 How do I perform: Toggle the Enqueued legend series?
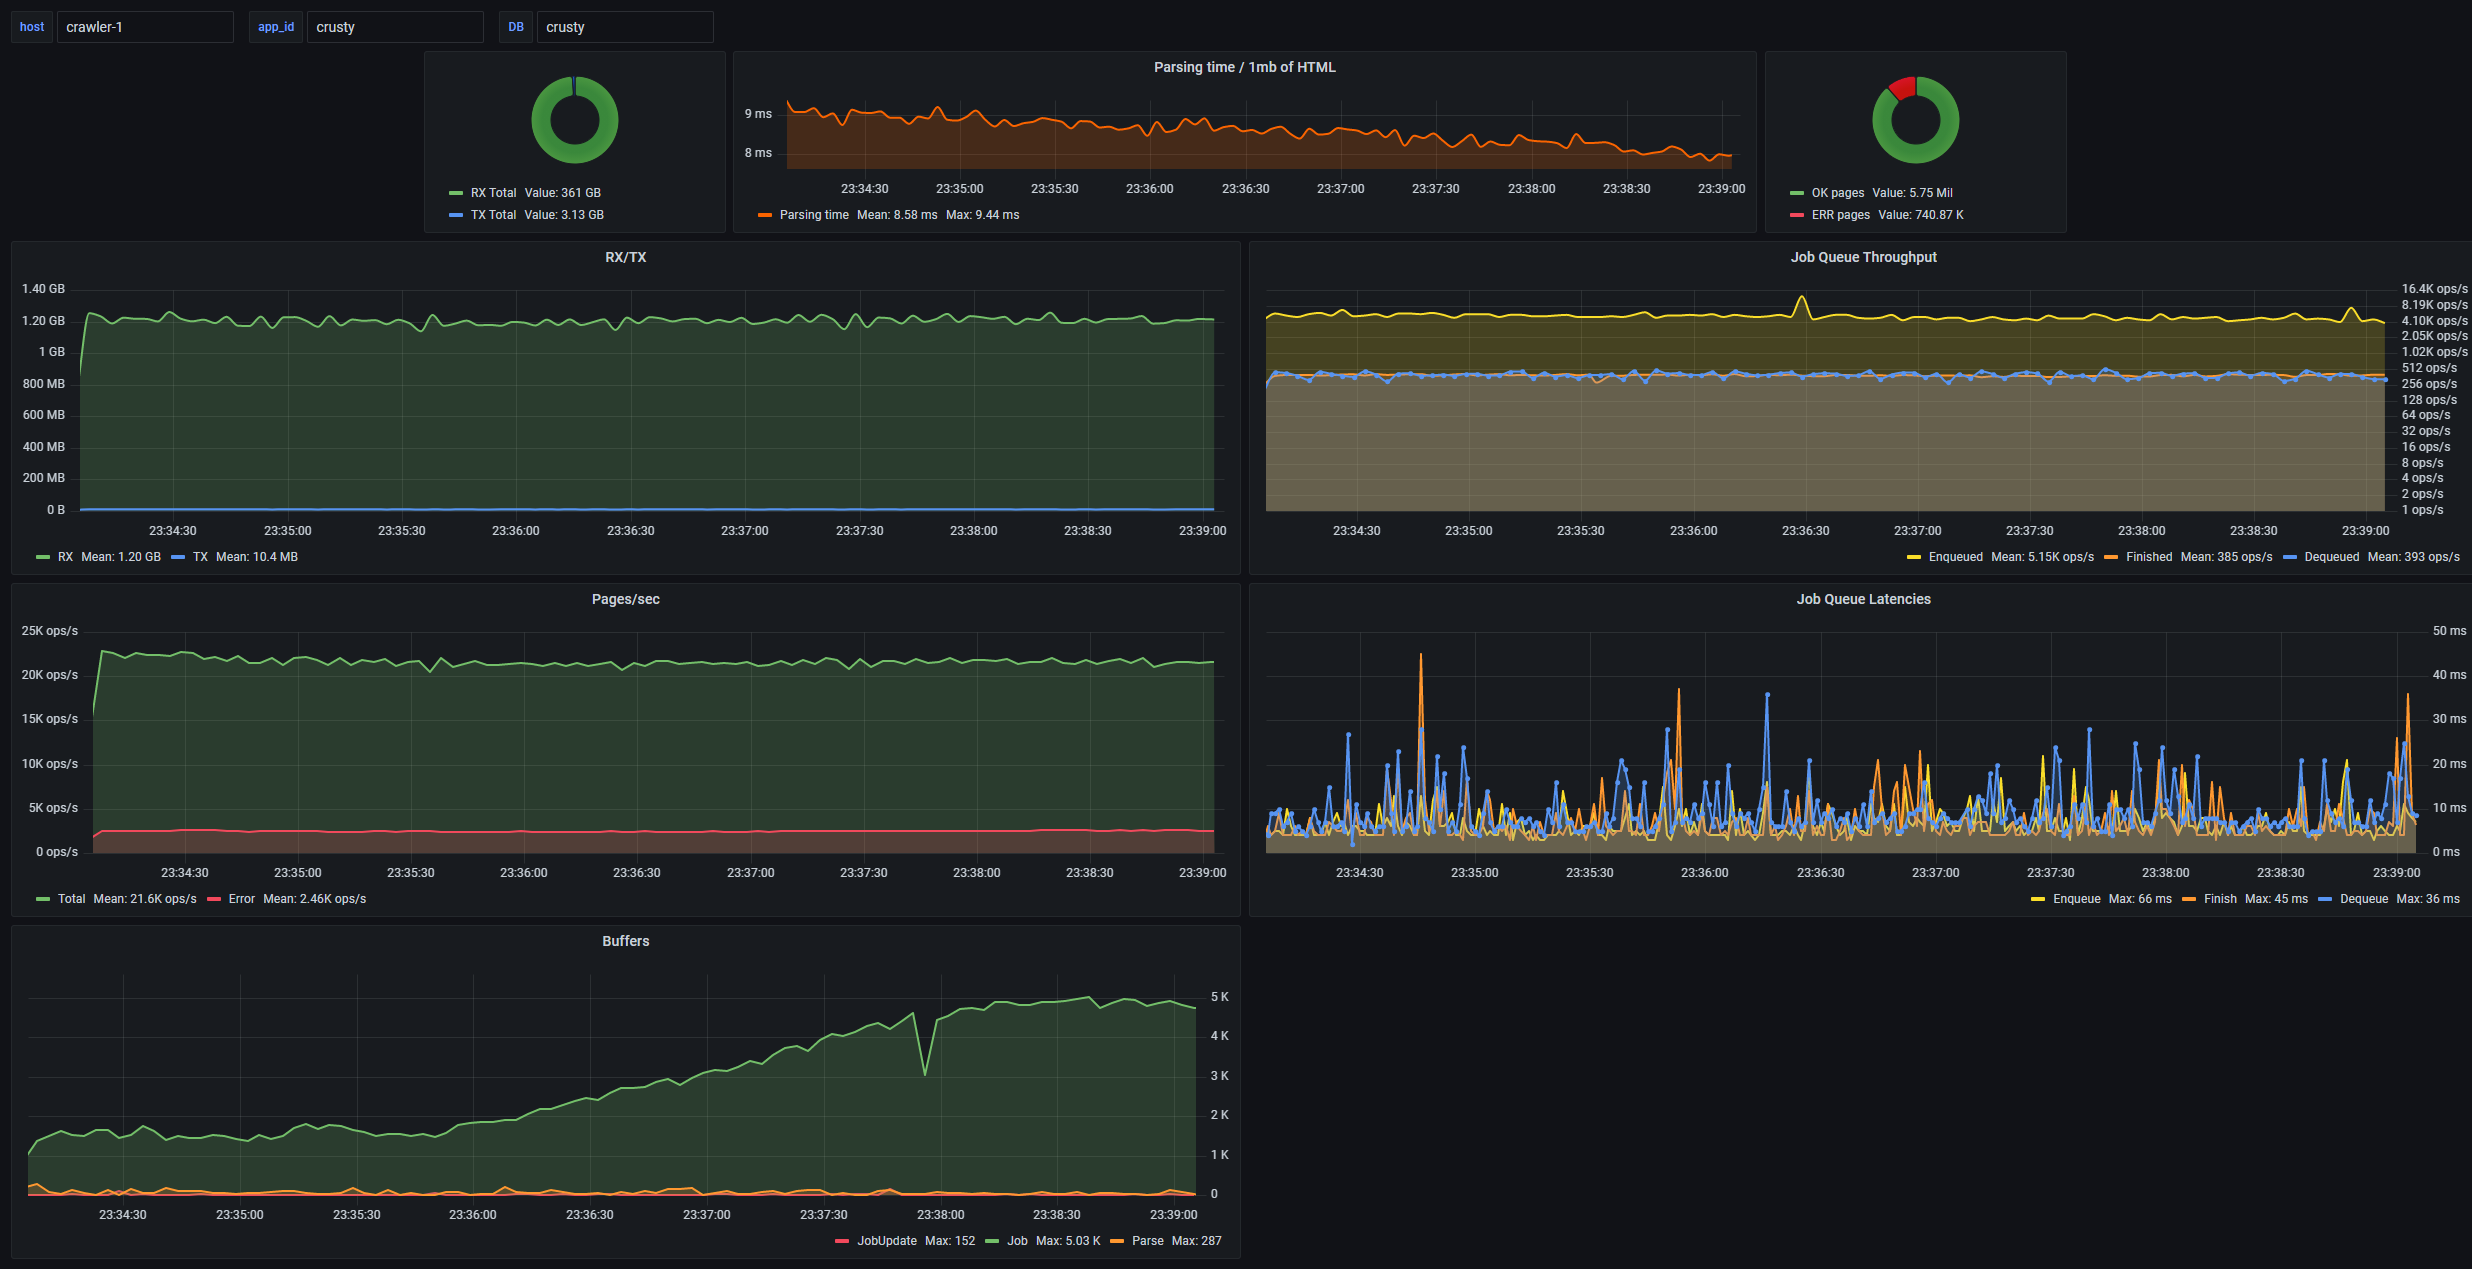pos(1955,557)
